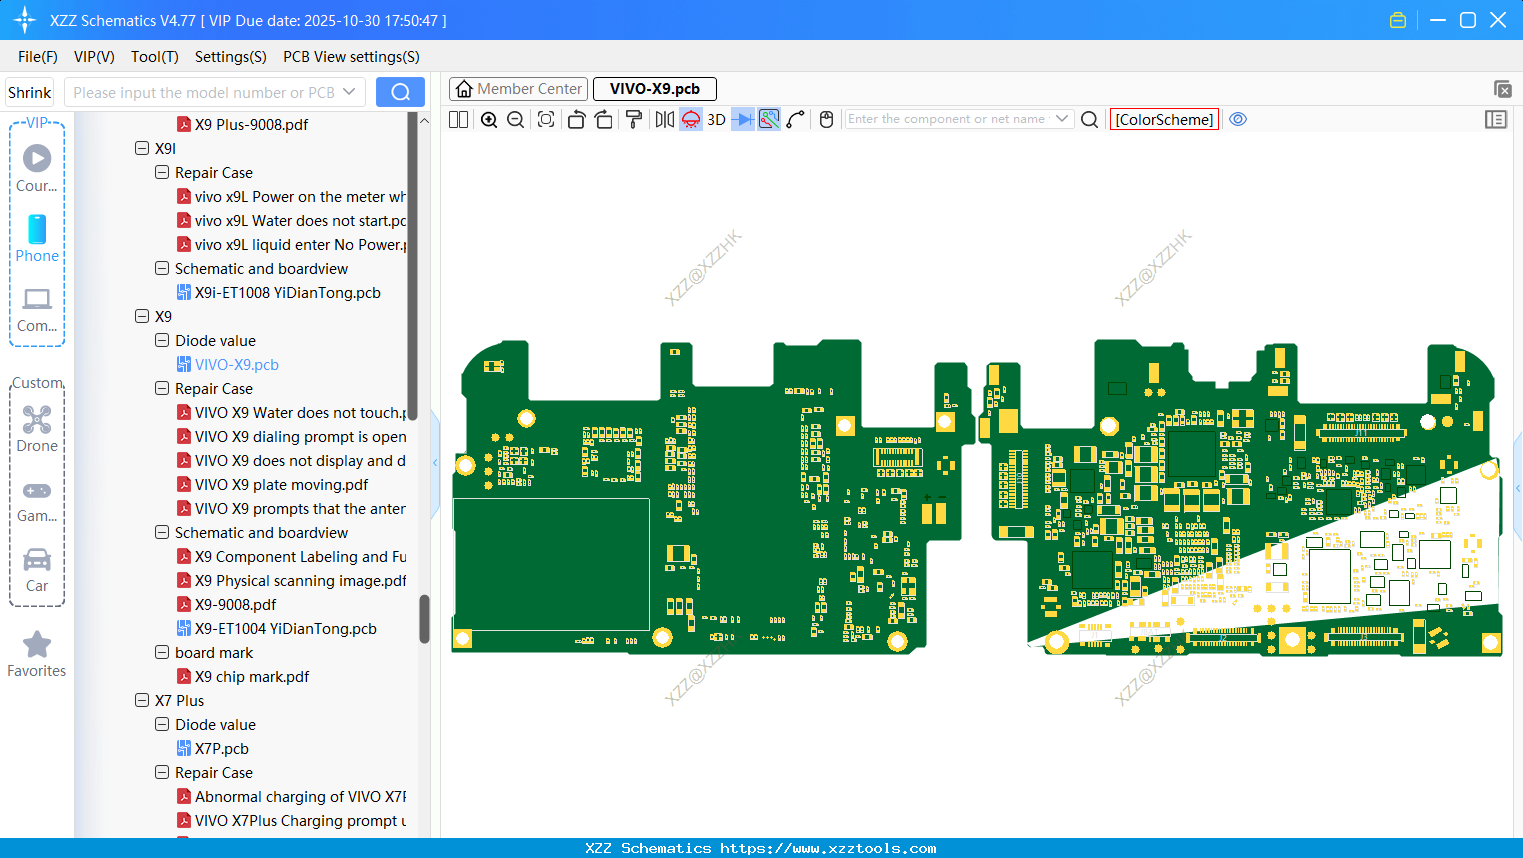Click the mirror flip board icon
The image size is (1523, 858).
pos(664,120)
